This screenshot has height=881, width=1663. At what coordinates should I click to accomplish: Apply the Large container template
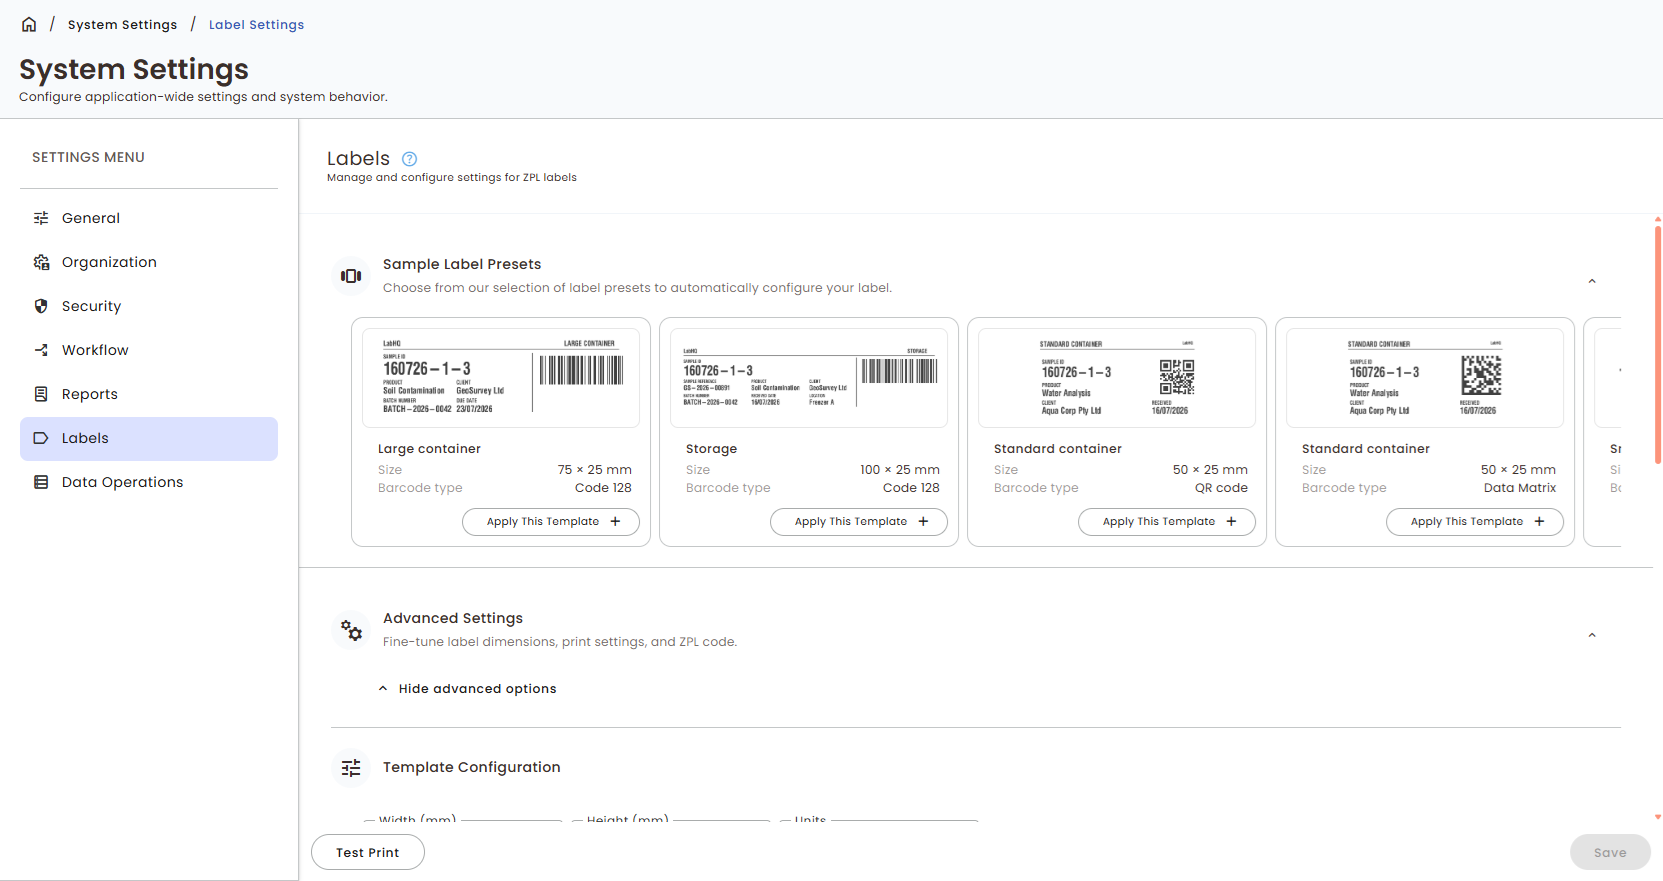[x=551, y=522]
